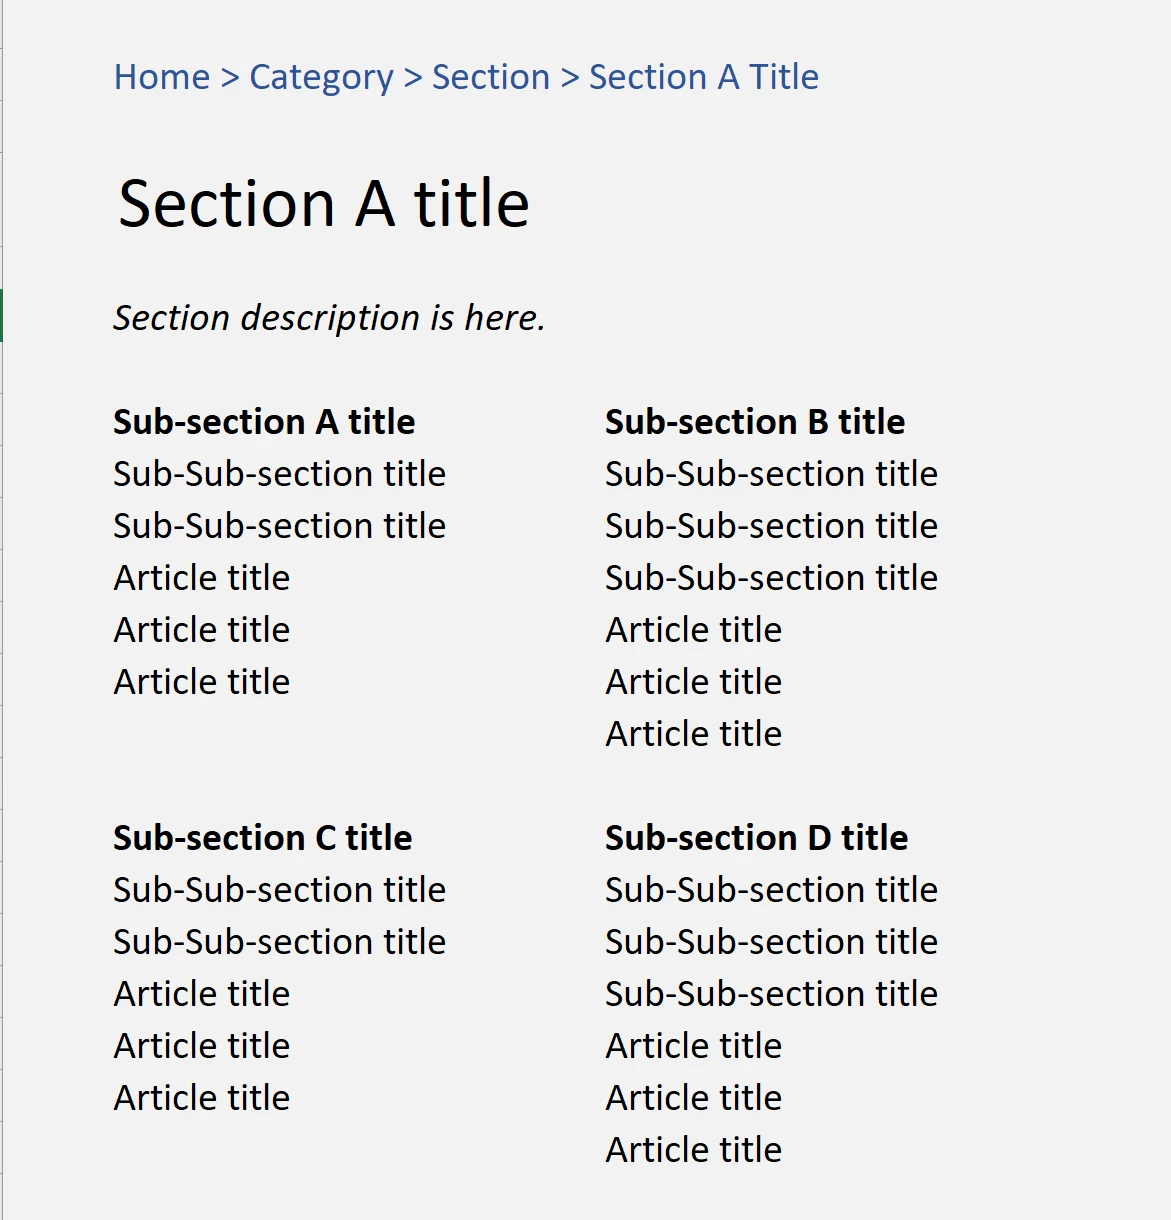Open Sub-section D title

pos(756,838)
